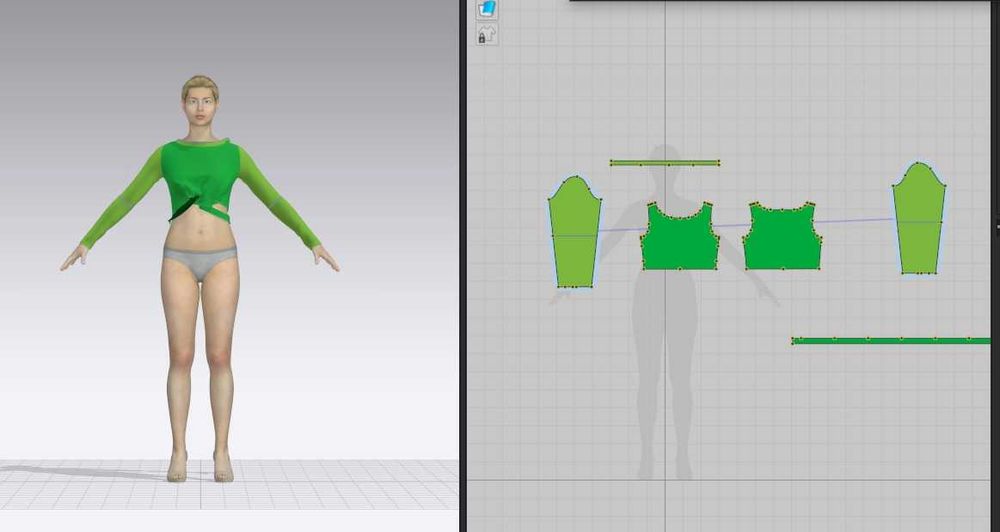This screenshot has height=532, width=1000.
Task: Select the thin neckband strip above bodices
Action: pos(665,163)
